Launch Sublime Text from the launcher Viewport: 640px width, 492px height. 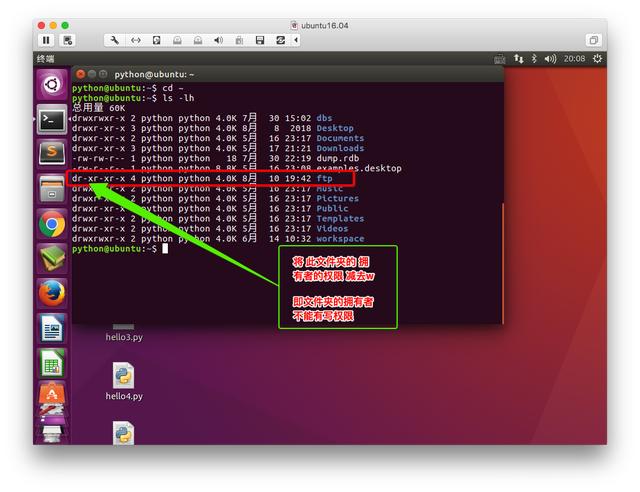point(52,154)
